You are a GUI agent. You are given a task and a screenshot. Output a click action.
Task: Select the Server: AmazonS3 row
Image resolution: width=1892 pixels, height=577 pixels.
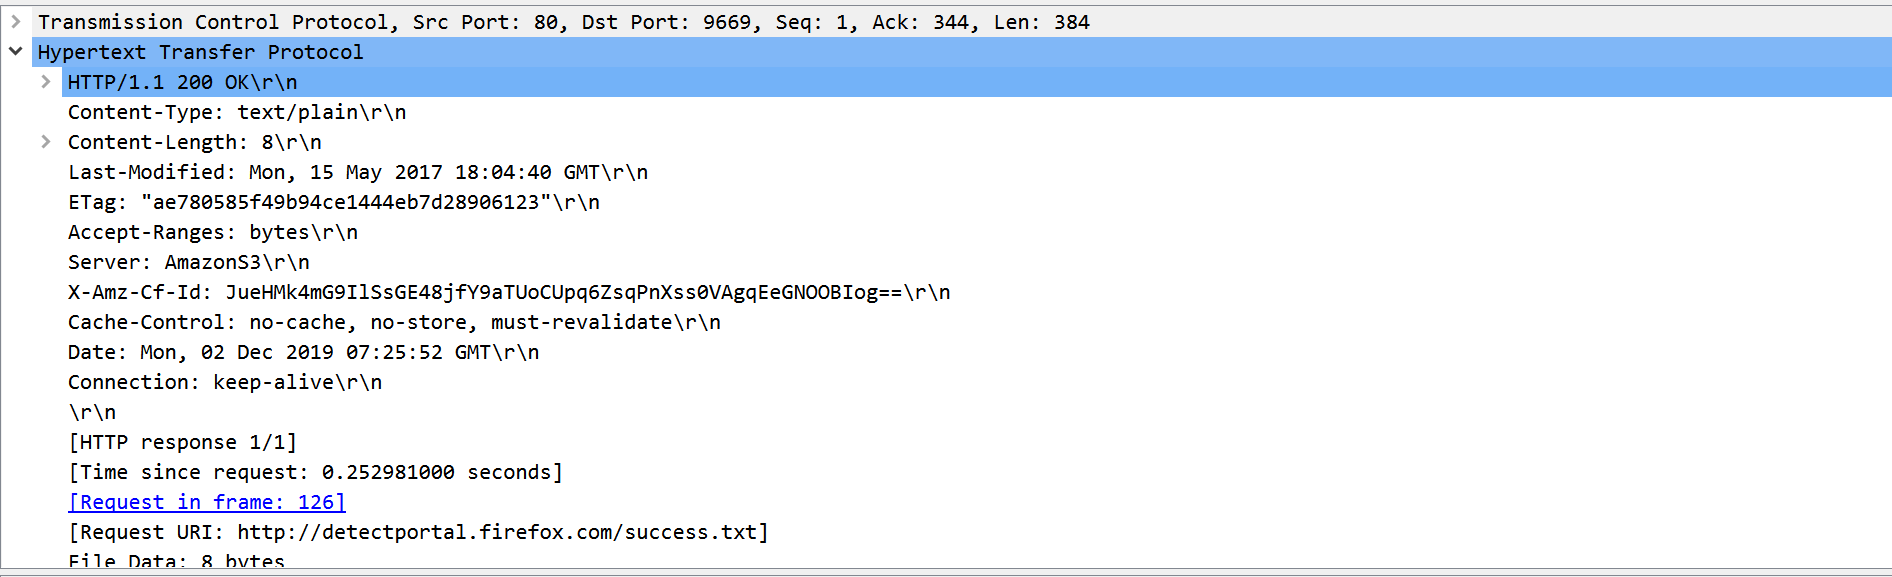tap(188, 262)
